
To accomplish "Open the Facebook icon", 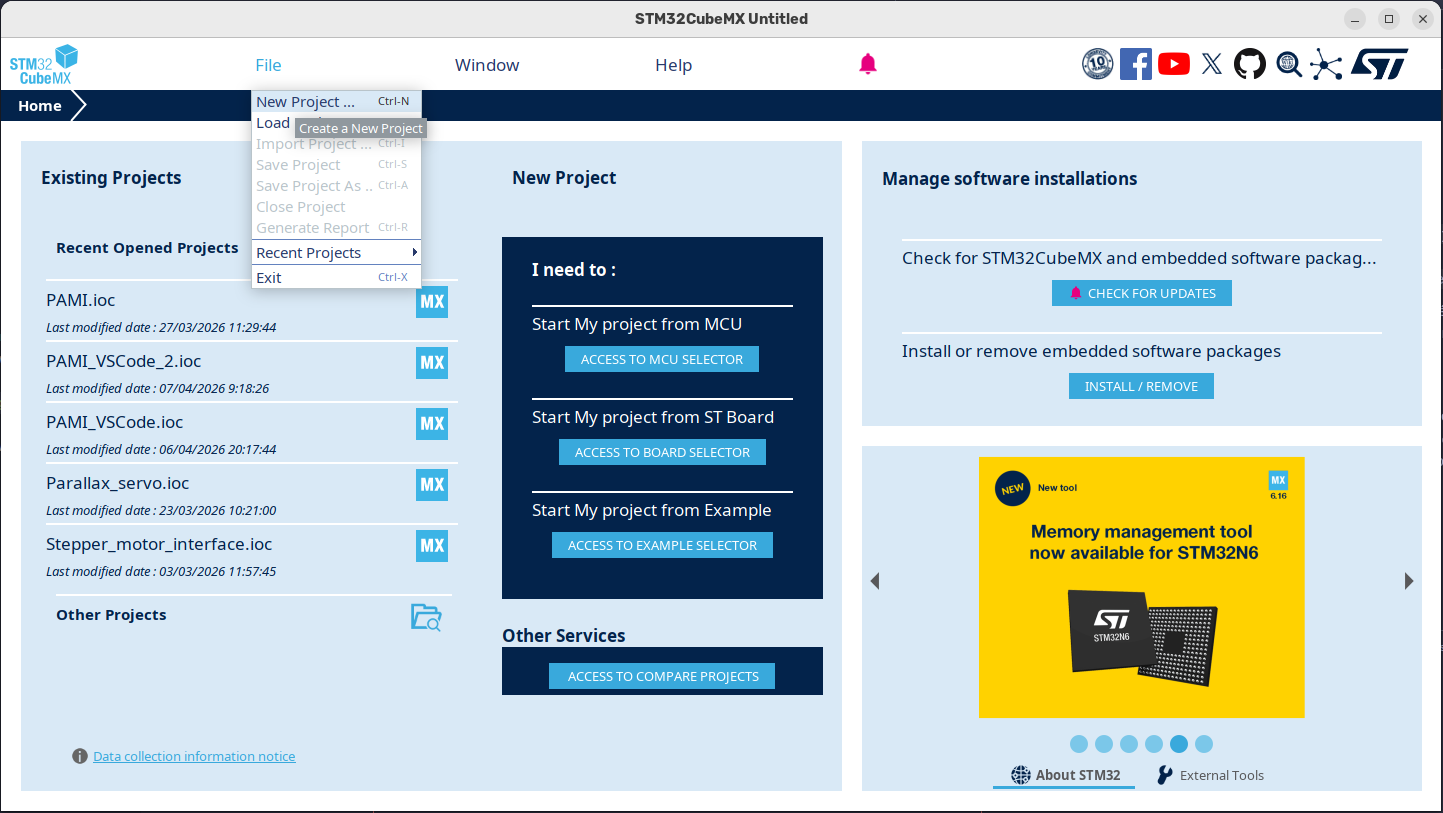I will pyautogui.click(x=1135, y=64).
